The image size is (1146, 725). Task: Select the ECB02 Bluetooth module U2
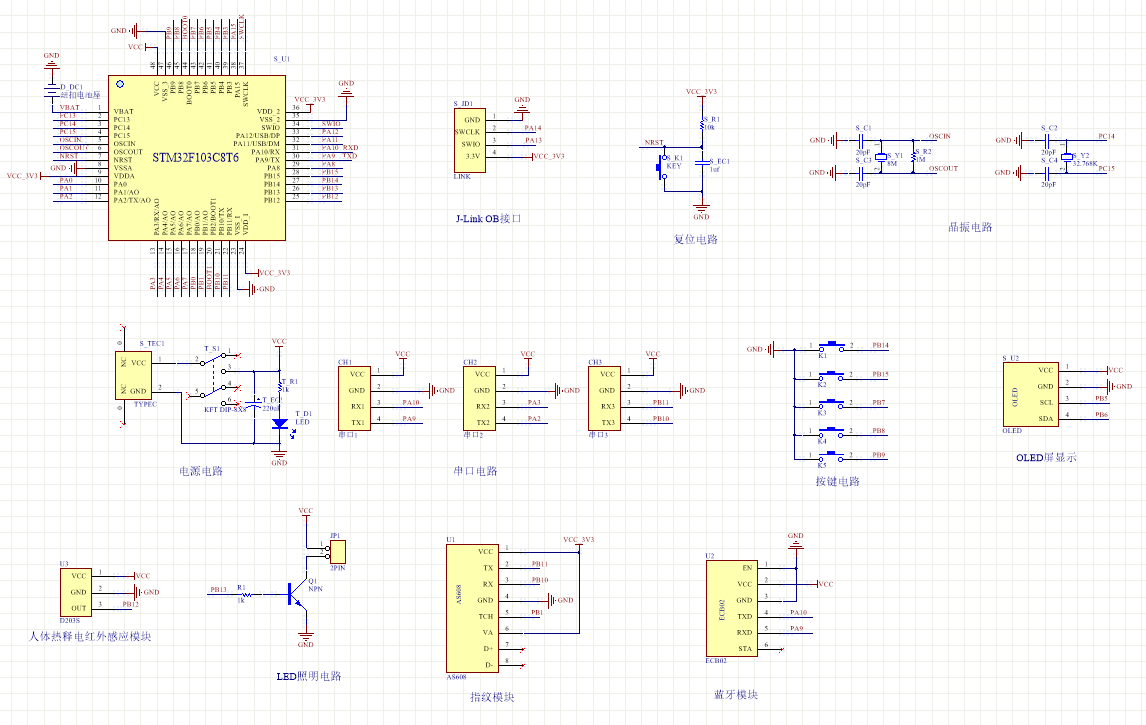click(732, 608)
